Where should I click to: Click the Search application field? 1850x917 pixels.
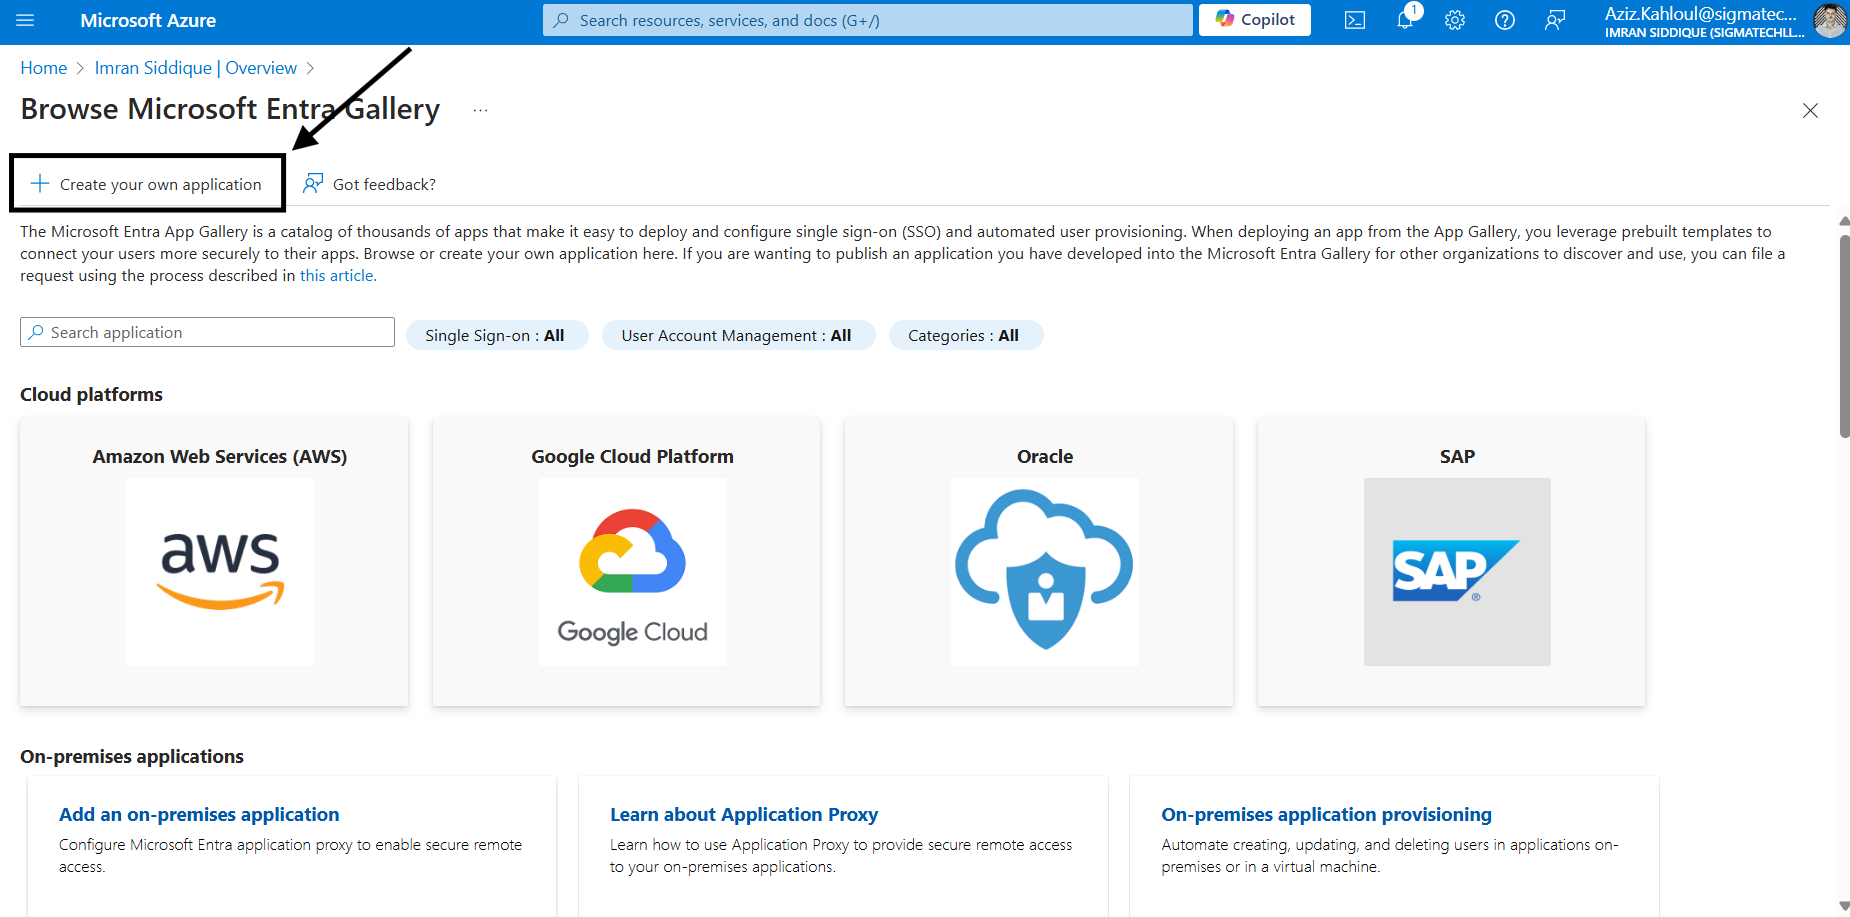tap(208, 332)
